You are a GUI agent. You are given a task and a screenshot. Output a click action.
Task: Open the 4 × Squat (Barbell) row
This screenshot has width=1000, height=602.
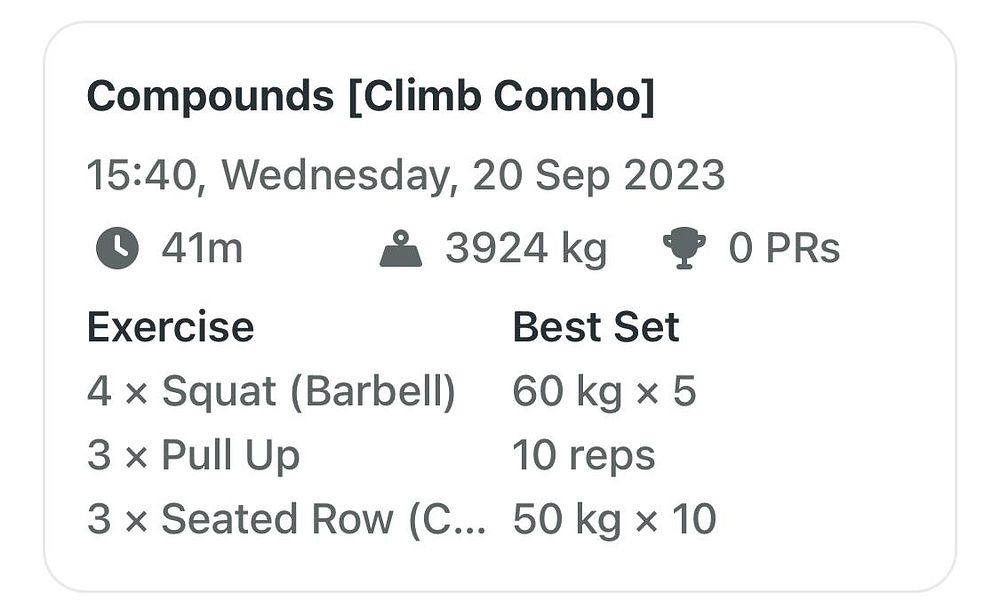[271, 391]
